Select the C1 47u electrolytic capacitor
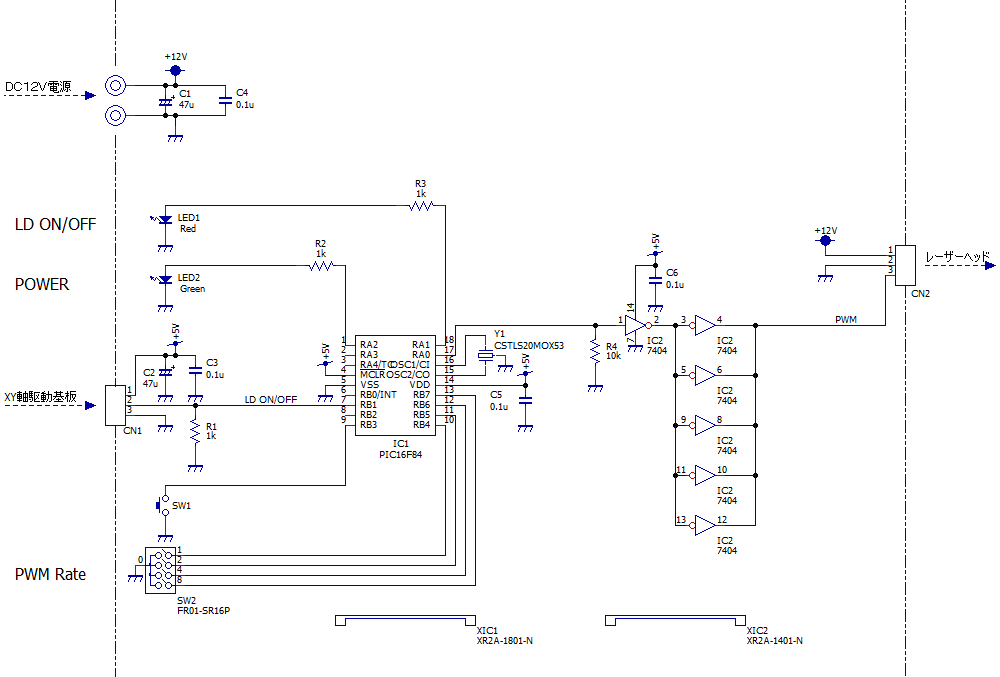Screen dimensions: 1000x677 coord(166,102)
